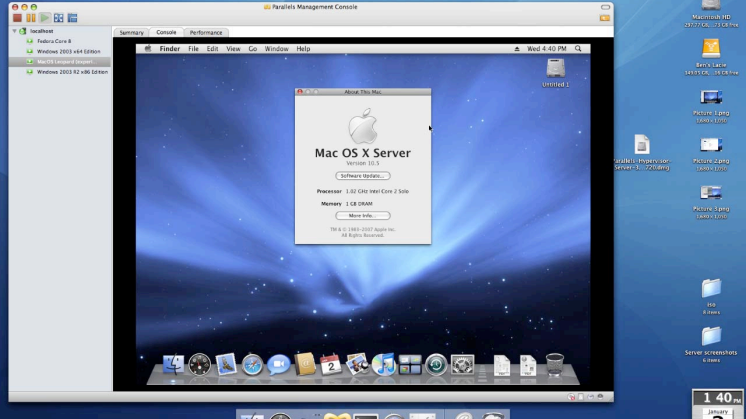The height and width of the screenshot is (419, 746).
Task: Open iChat from the guest dock
Action: click(278, 365)
